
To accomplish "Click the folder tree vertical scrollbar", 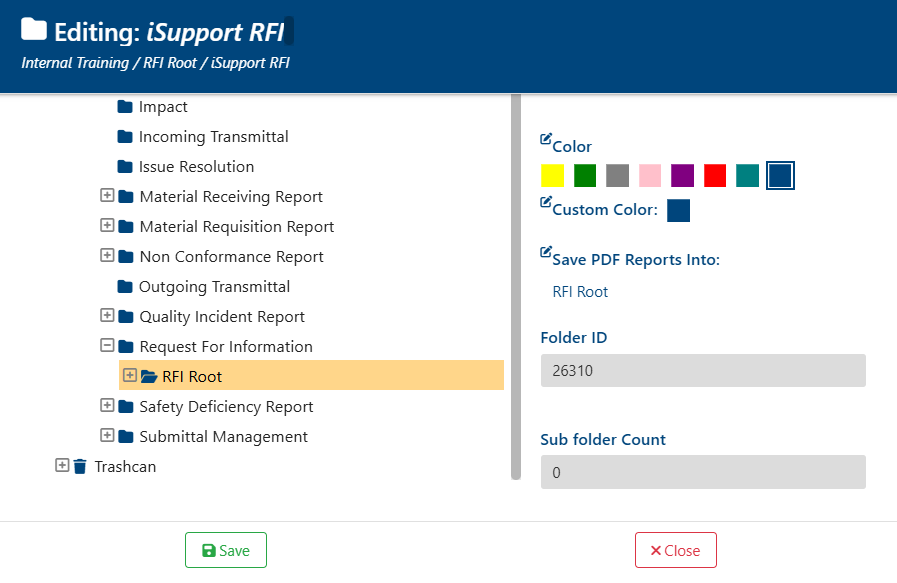I will click(516, 286).
